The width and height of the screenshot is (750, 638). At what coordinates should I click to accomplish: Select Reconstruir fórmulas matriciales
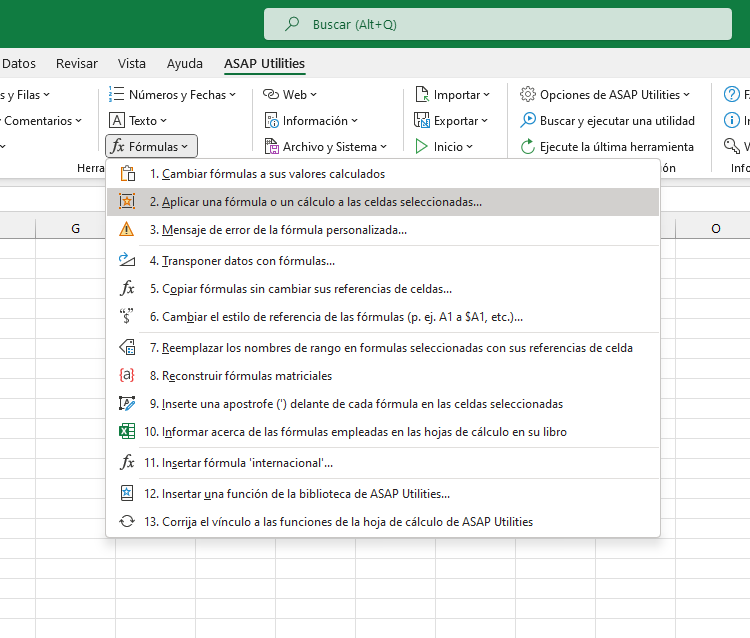pos(383,375)
